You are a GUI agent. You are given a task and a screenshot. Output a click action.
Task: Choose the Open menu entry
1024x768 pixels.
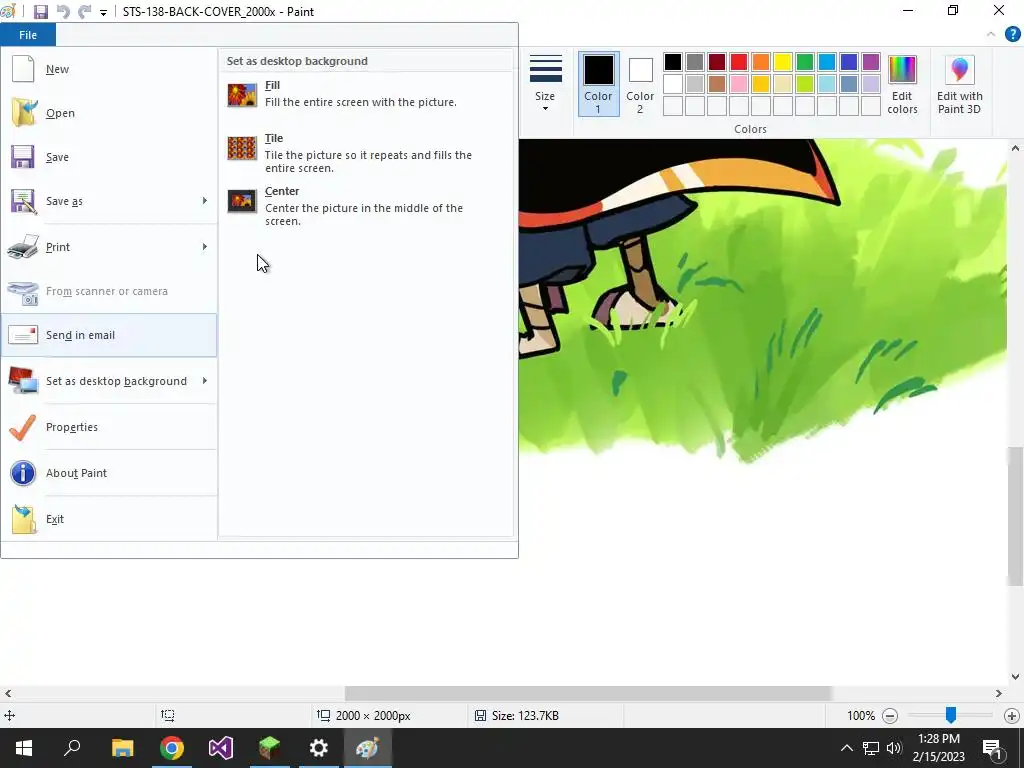[x=109, y=112]
